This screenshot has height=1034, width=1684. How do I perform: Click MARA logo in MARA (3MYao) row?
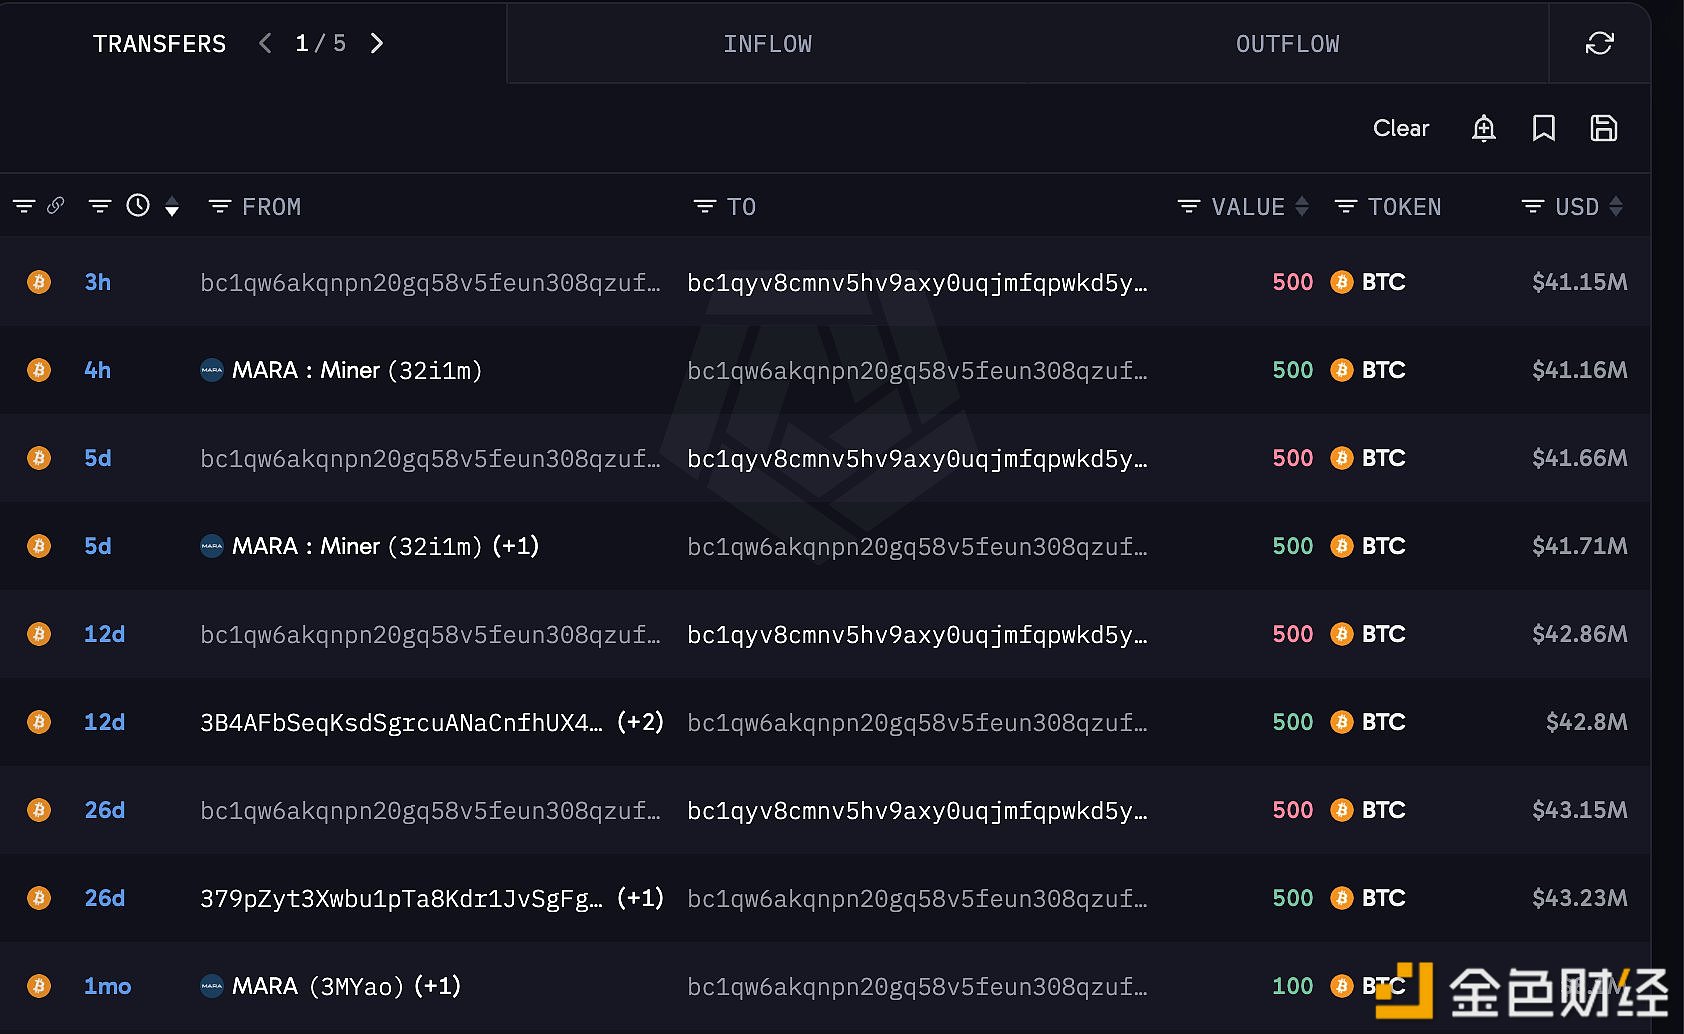212,986
